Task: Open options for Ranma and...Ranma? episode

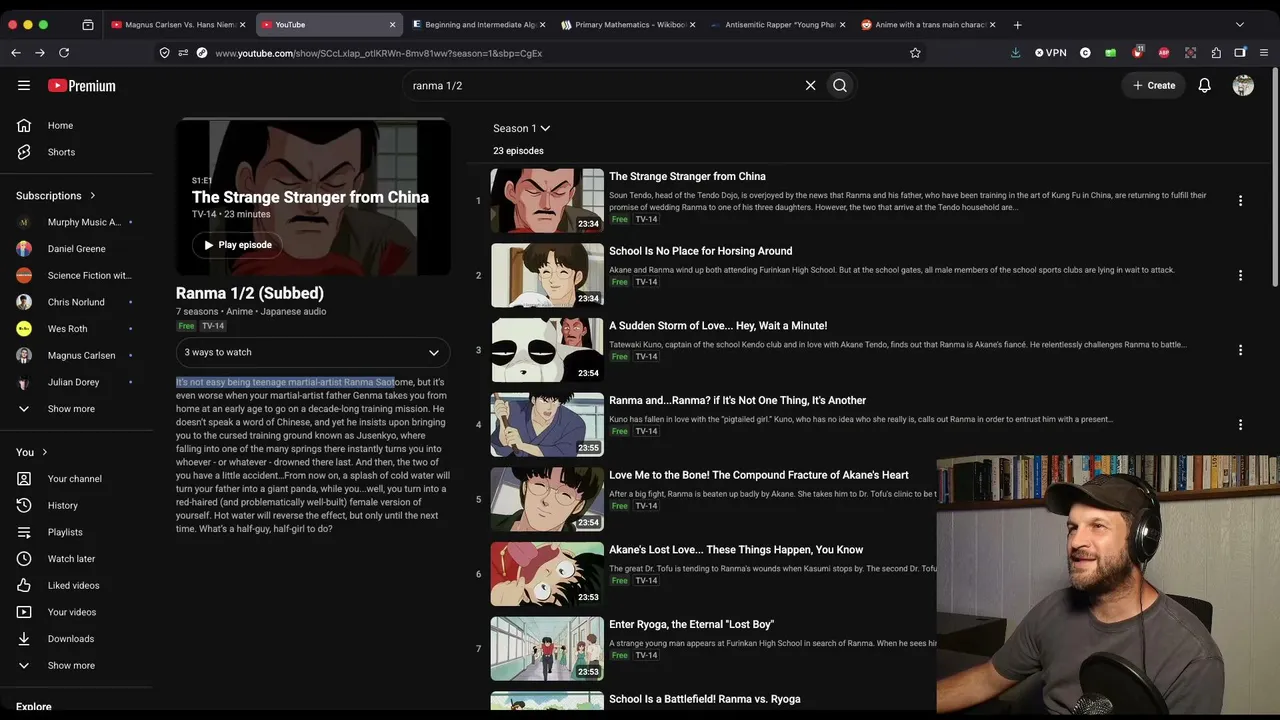Action: point(1240,425)
